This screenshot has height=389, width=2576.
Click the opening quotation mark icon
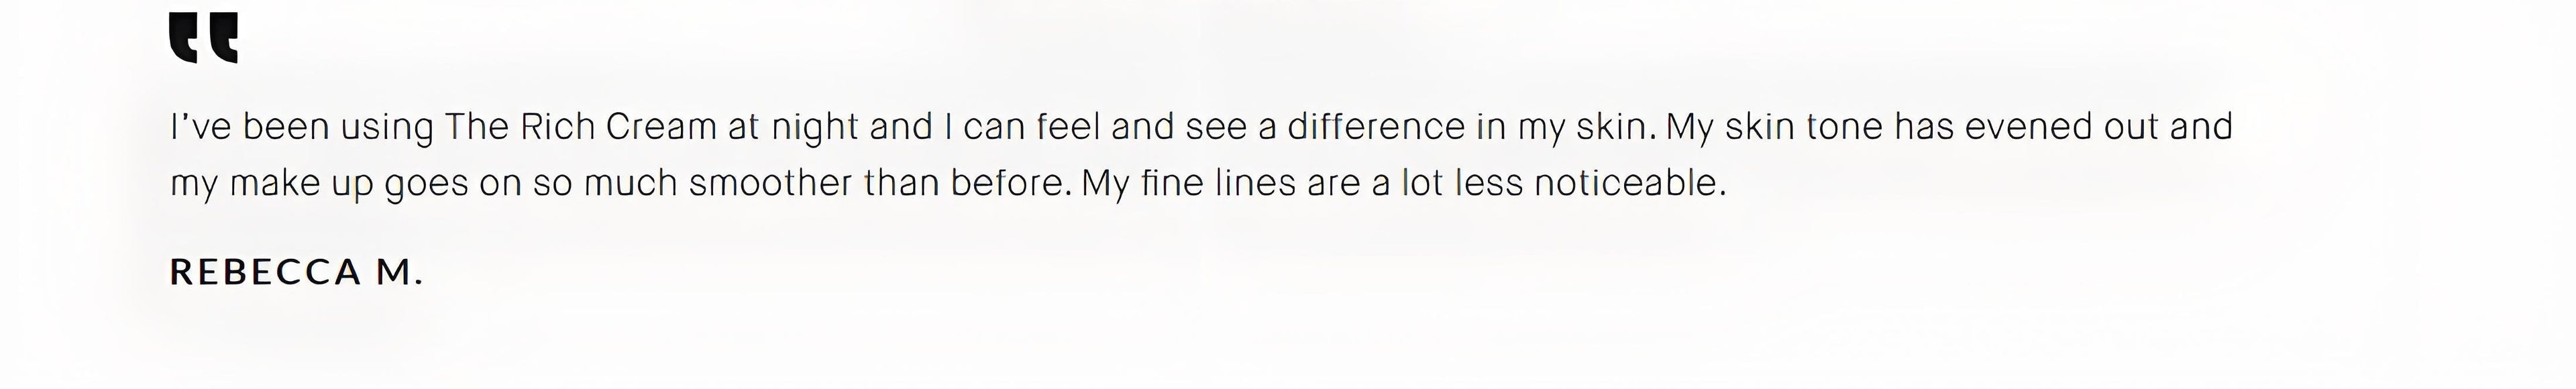[x=204, y=38]
